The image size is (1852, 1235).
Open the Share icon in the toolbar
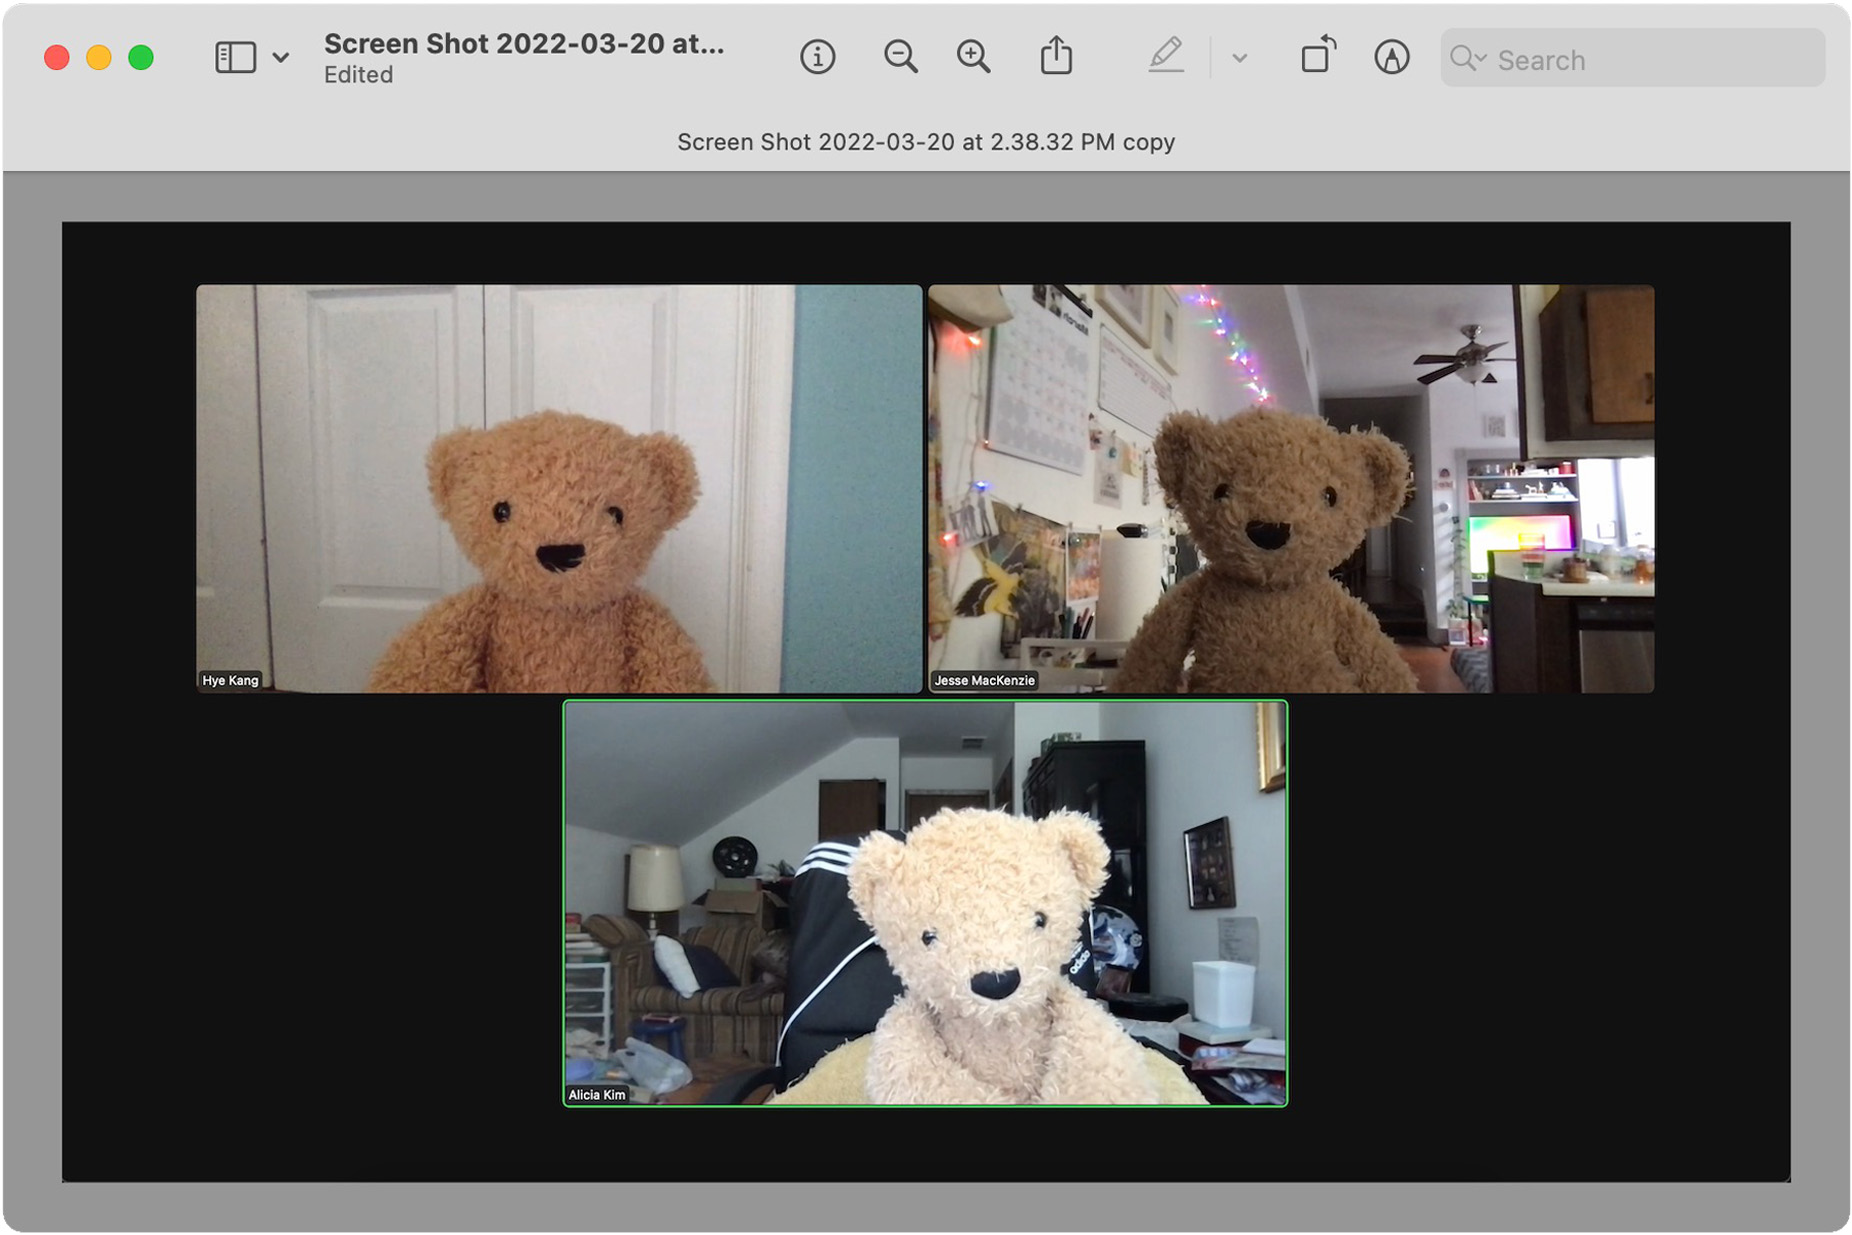1056,56
